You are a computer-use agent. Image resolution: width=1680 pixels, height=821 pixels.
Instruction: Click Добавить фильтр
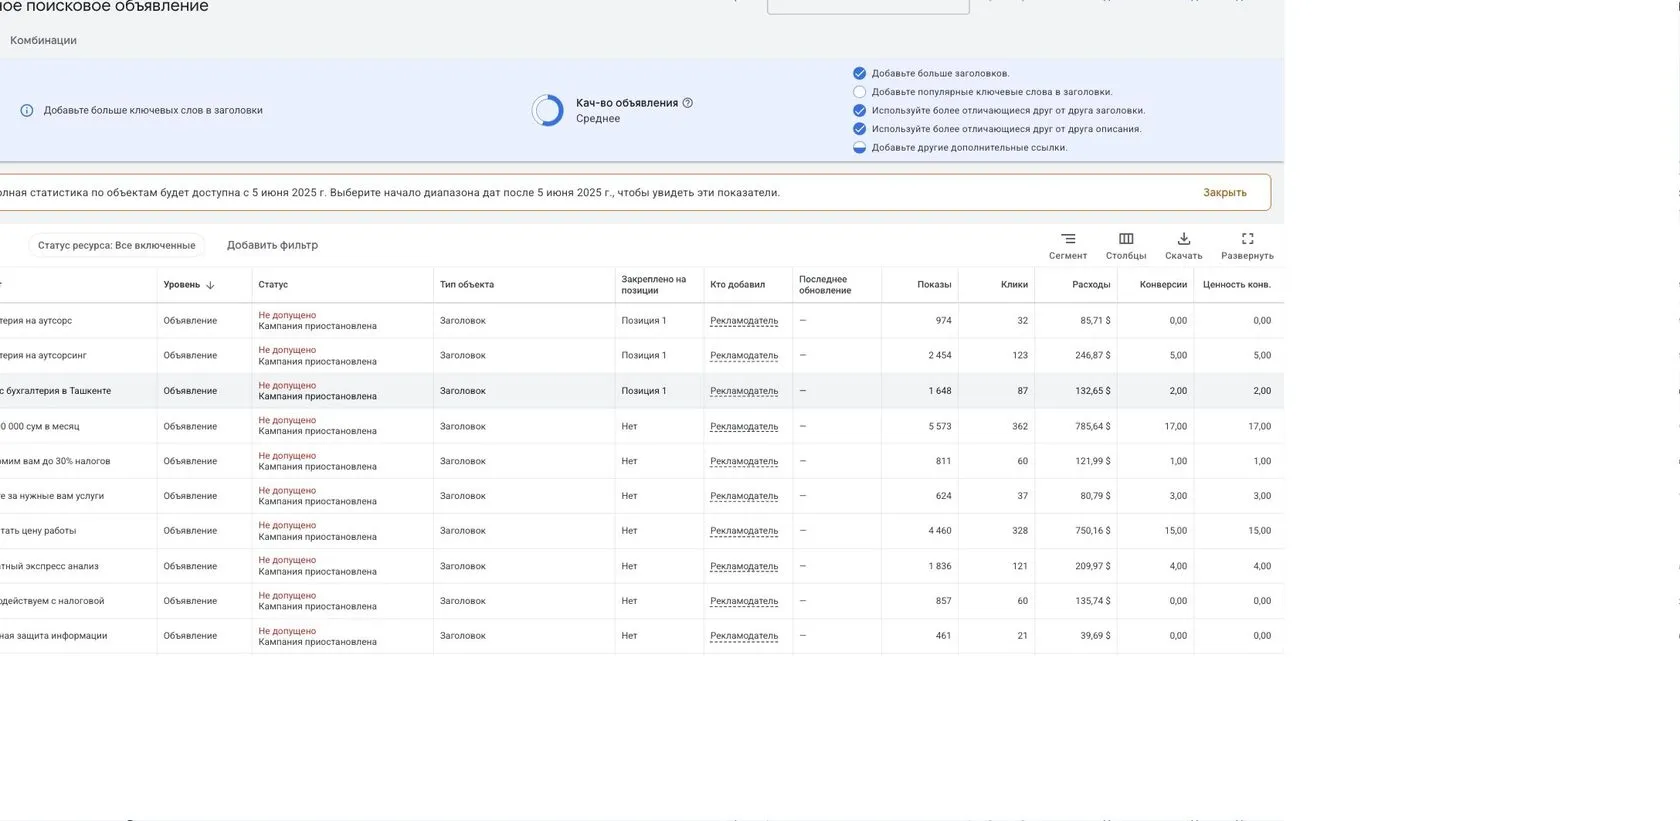click(272, 245)
